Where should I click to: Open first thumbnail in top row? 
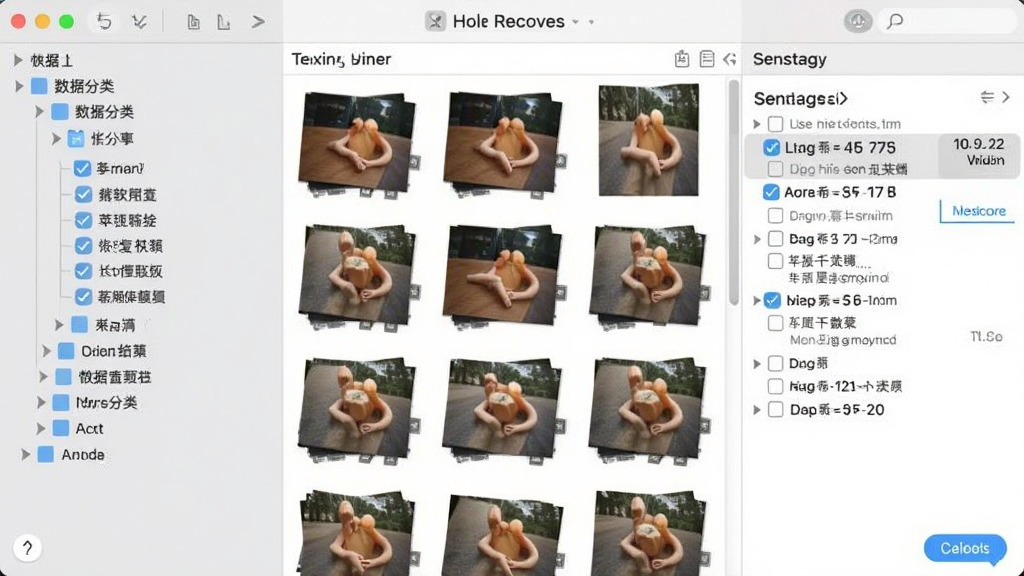358,144
